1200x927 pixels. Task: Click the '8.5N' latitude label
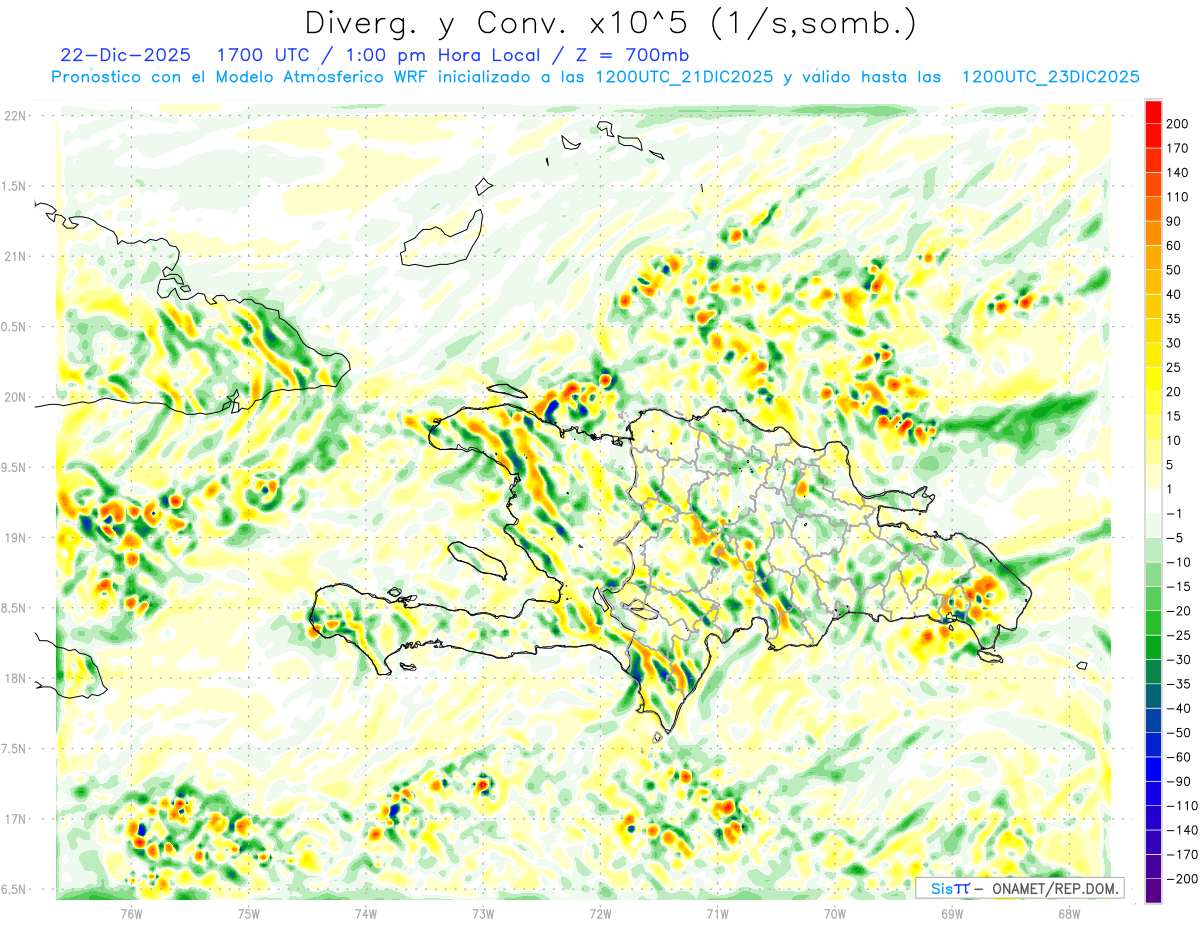point(14,608)
